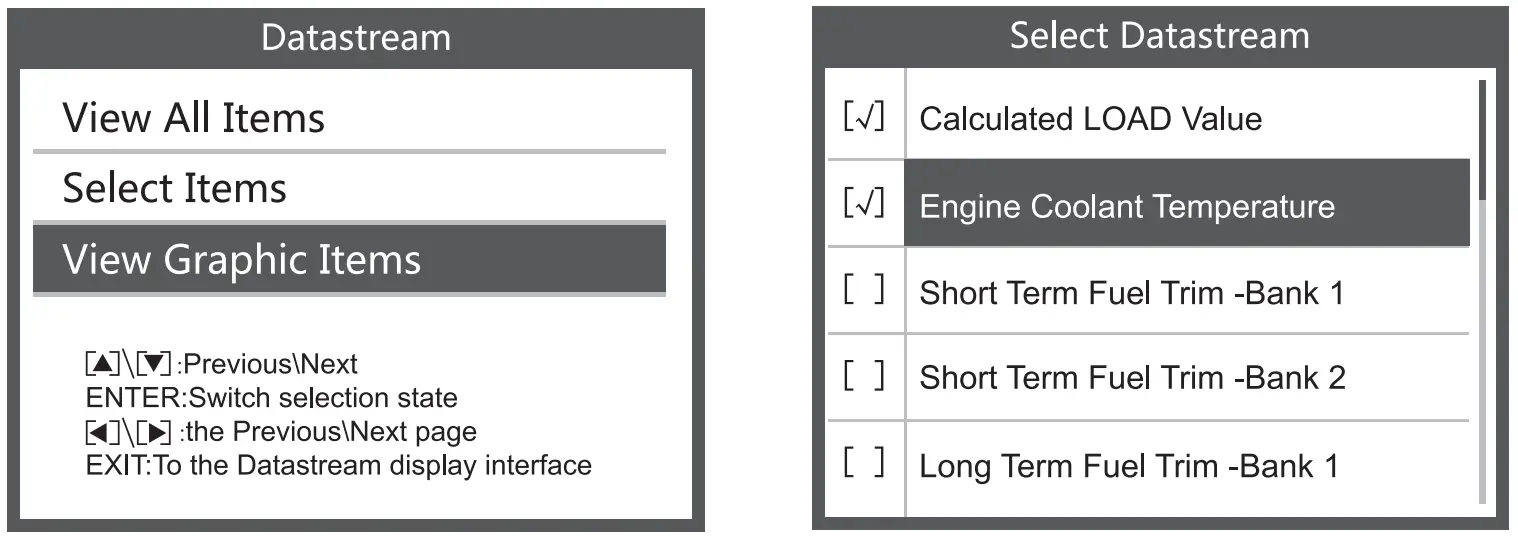The image size is (1518, 536).
Task: Click the up arrow key icon in the legend
Action: tap(102, 364)
